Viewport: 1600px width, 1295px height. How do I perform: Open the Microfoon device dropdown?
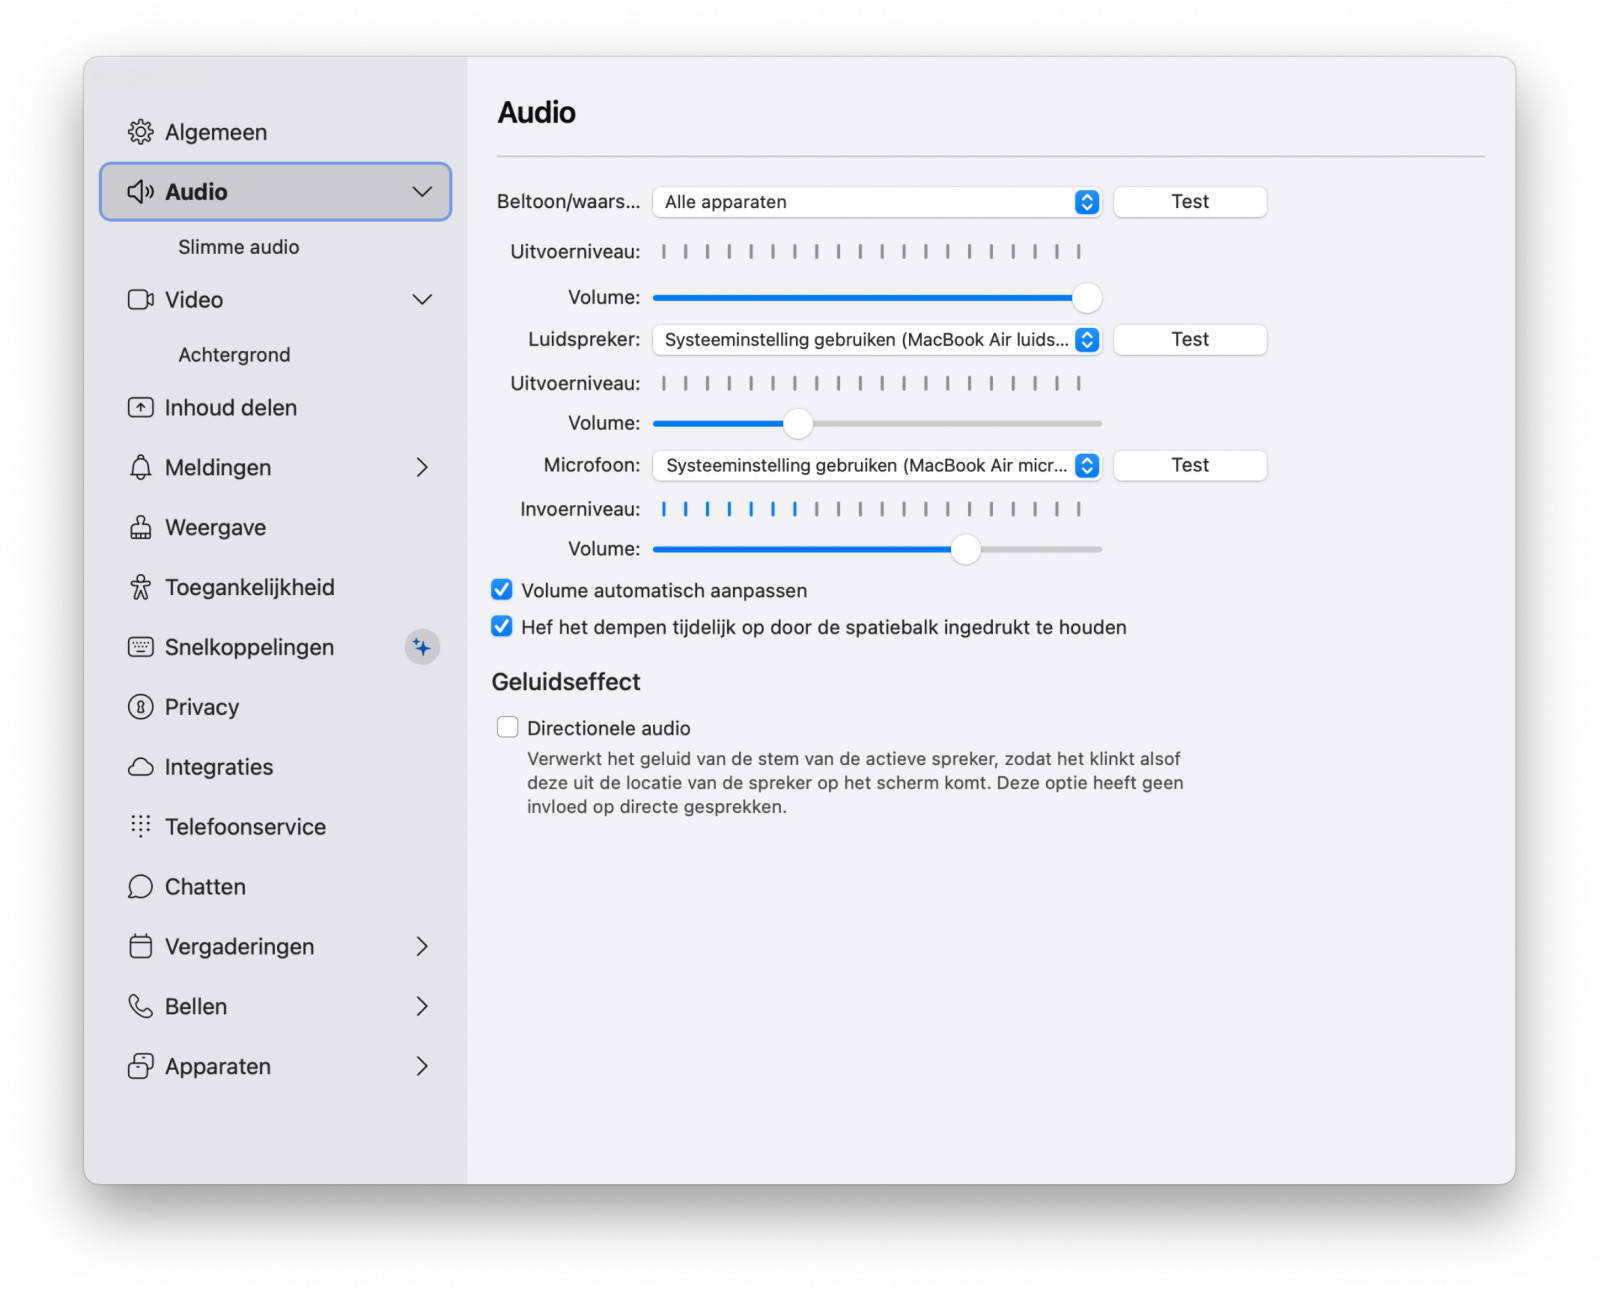point(877,466)
